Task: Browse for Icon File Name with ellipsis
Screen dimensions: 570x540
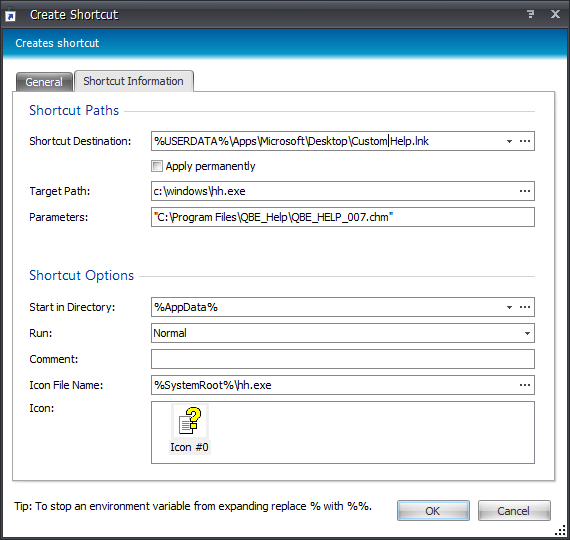Action: tap(525, 385)
